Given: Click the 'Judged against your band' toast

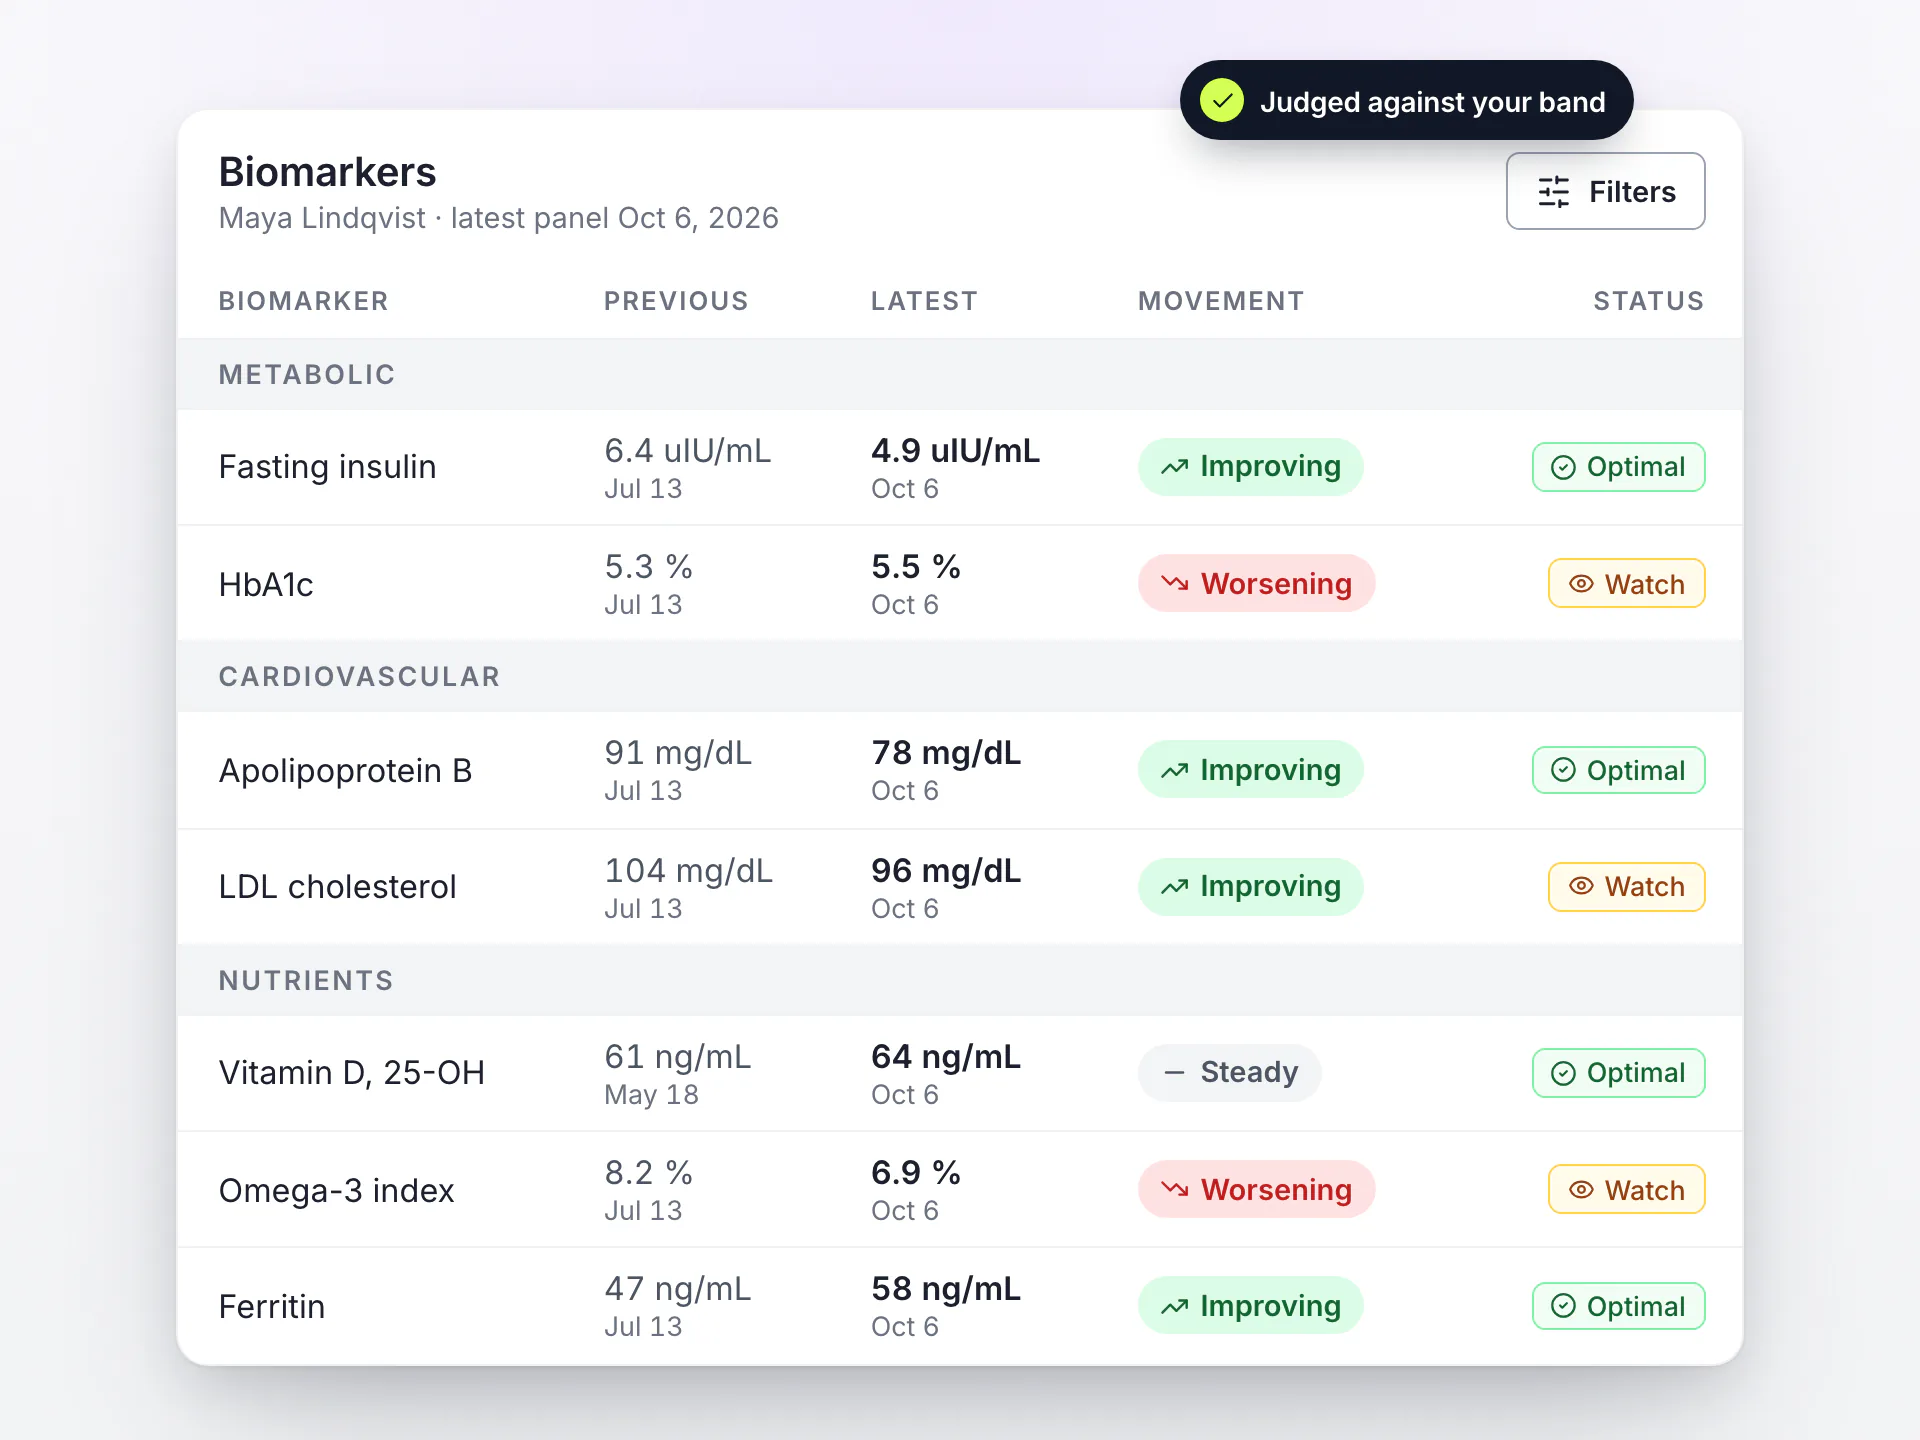Looking at the screenshot, I should pyautogui.click(x=1406, y=101).
